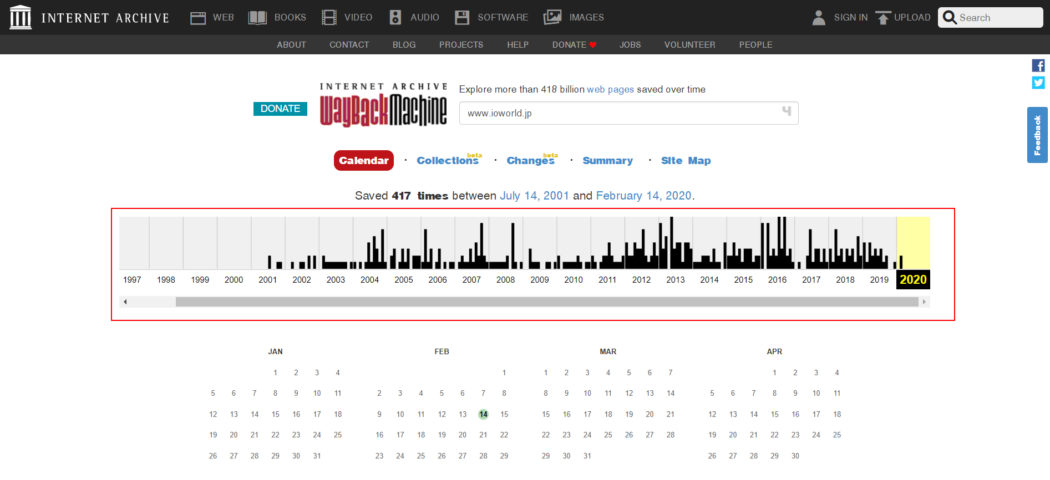Click the SIGN IN link

tap(850, 18)
